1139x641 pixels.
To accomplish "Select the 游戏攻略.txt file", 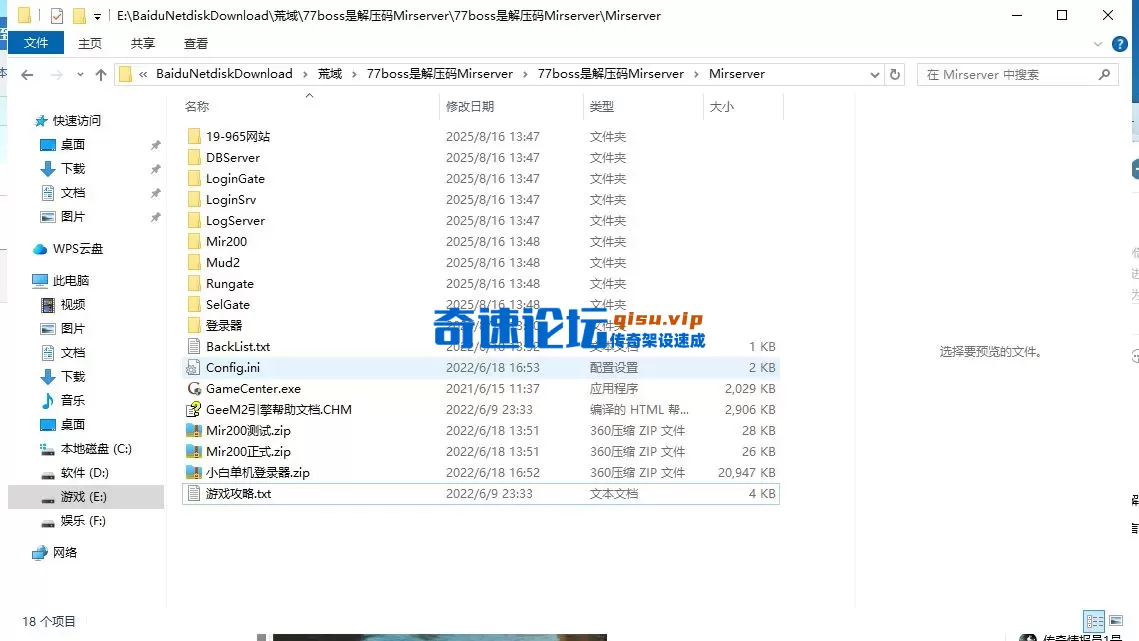I will click(x=240, y=493).
